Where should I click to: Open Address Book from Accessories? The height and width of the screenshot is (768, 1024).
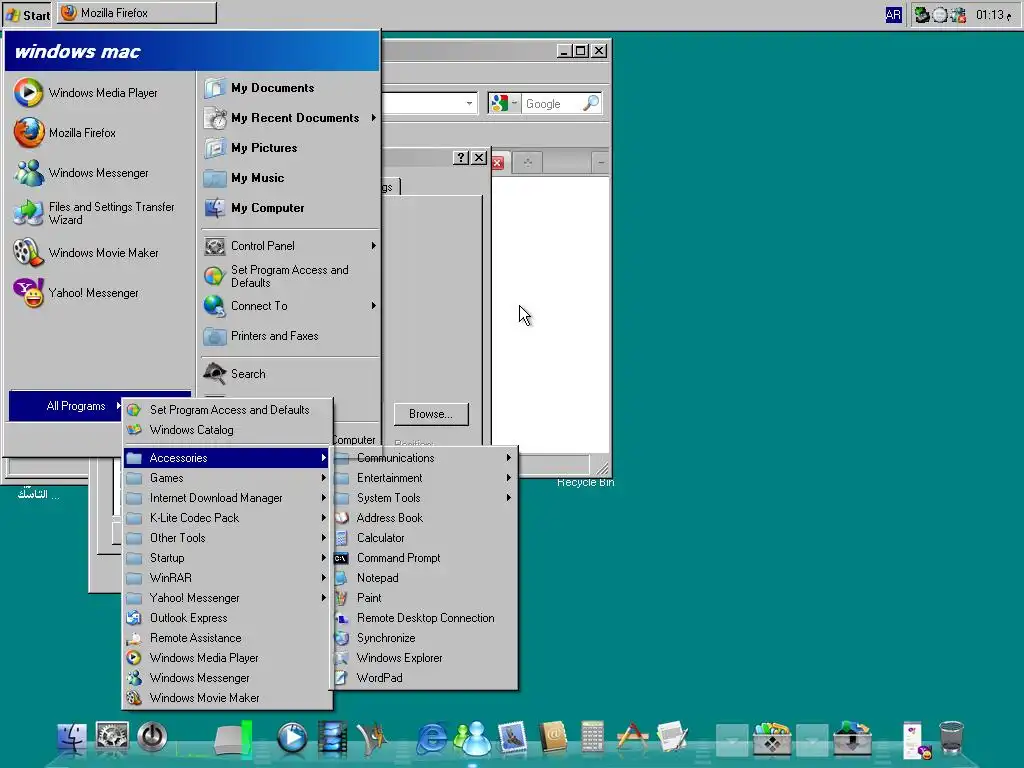[x=423, y=518]
